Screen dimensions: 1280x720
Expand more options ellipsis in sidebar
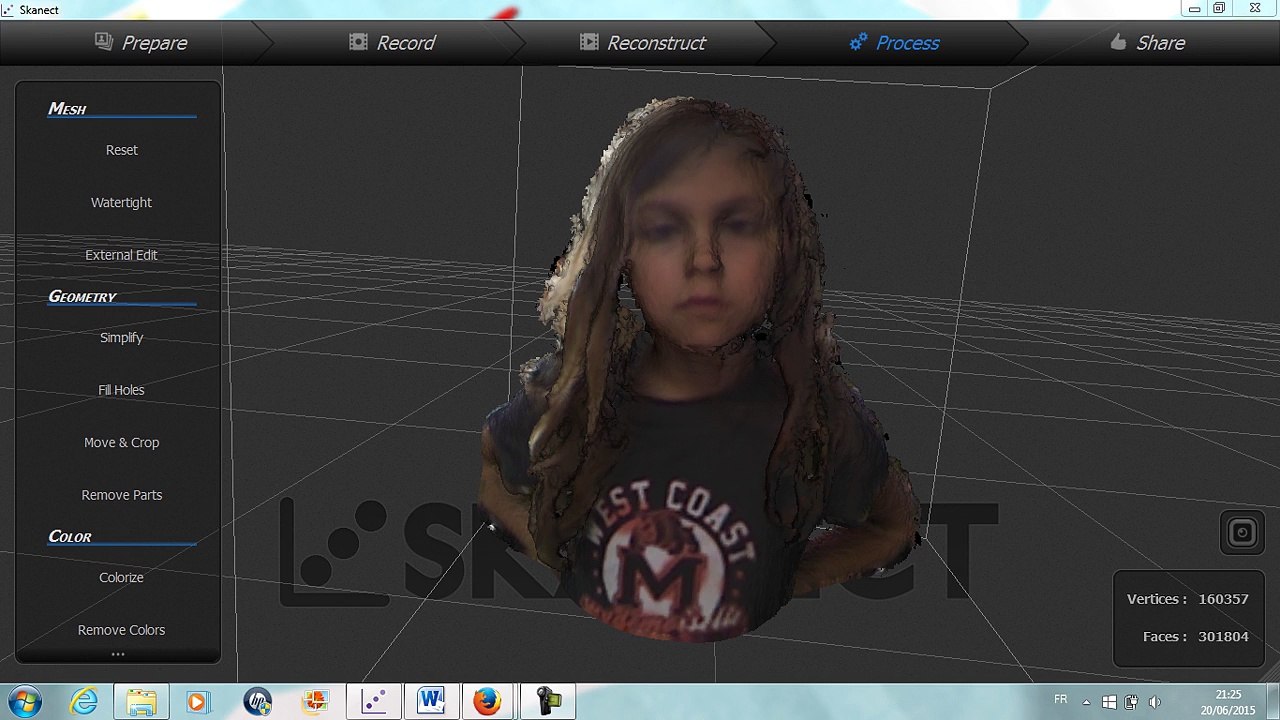tap(118, 654)
